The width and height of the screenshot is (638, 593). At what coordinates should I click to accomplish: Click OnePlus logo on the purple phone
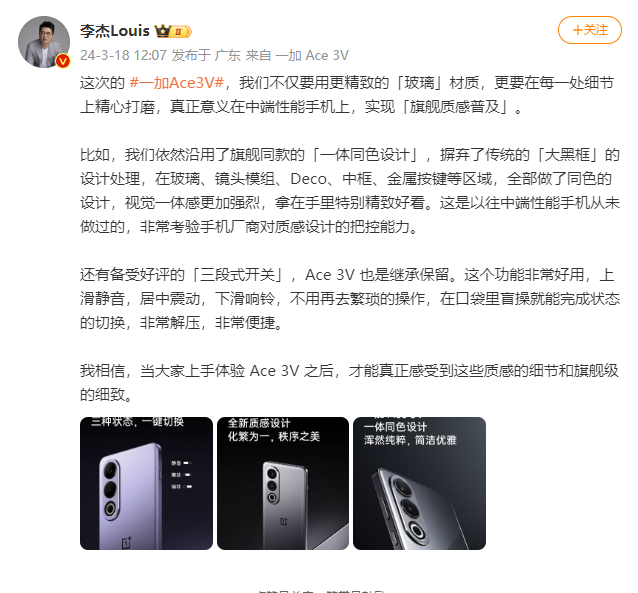(127, 542)
